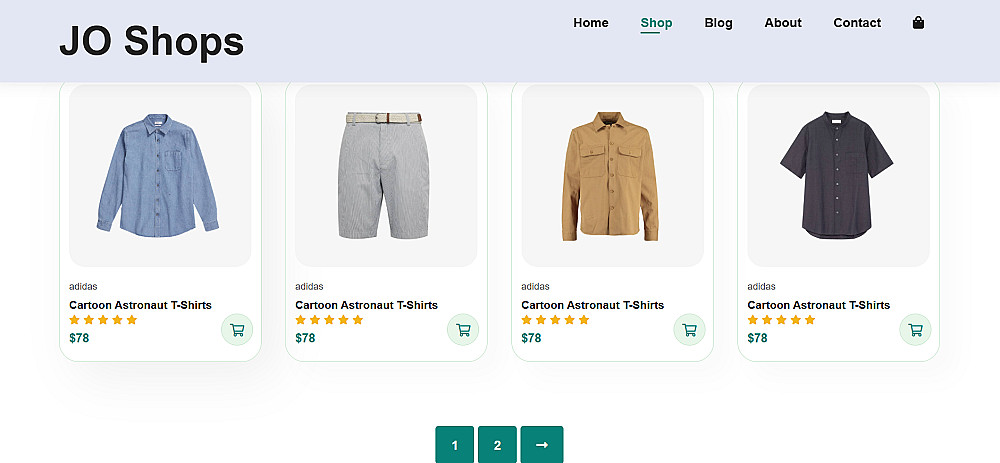Open the dark short-sleeve shirt's product title
Image resolution: width=1000 pixels, height=463 pixels.
click(x=818, y=305)
